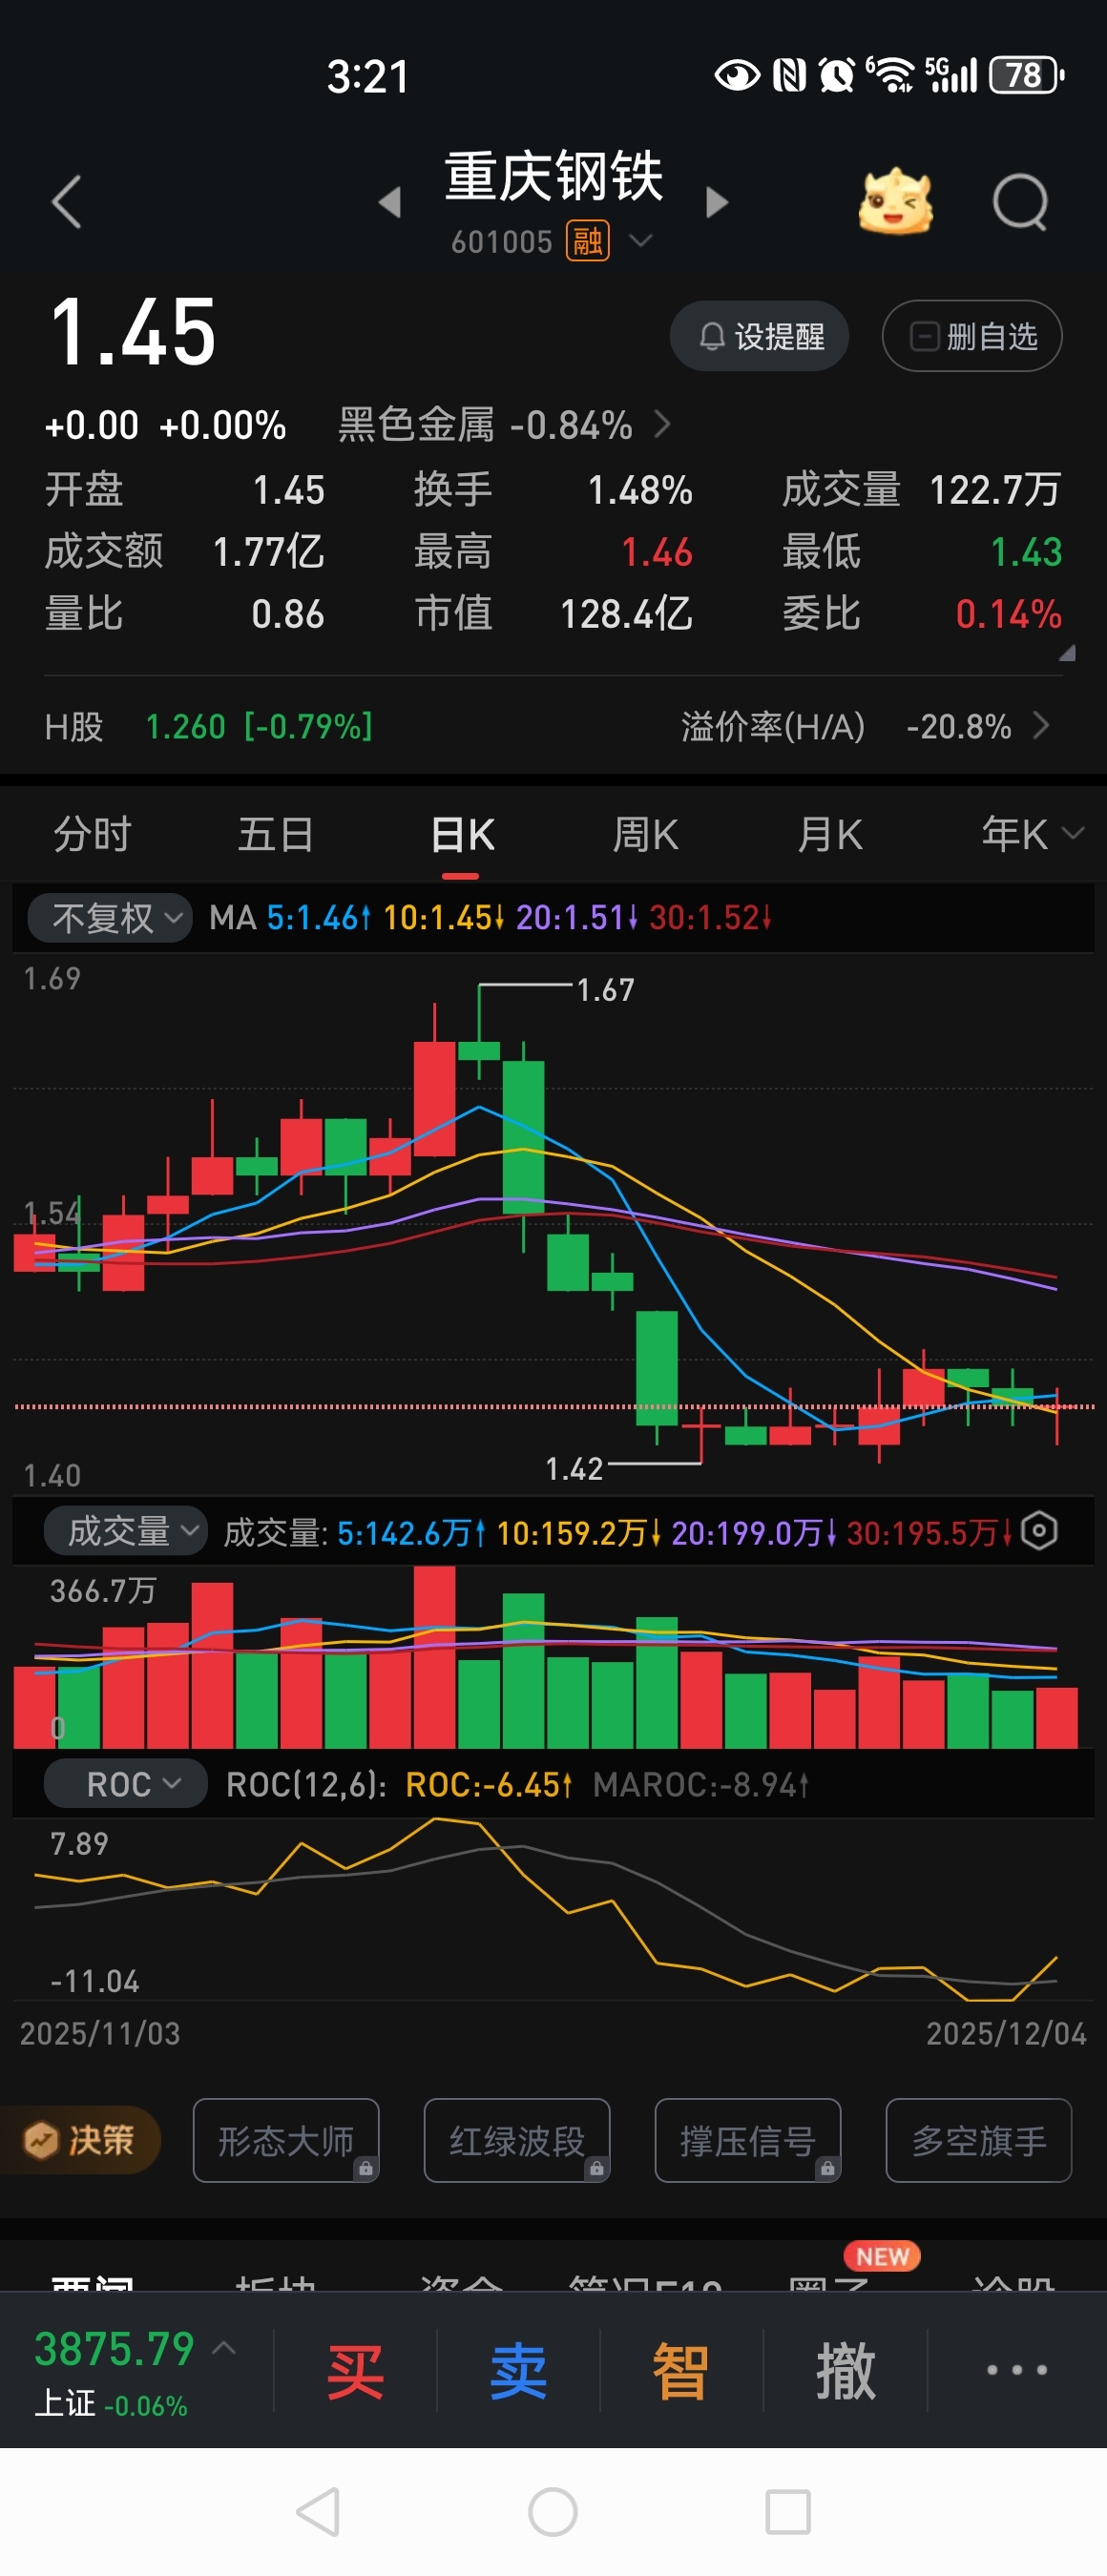
Task: Open the 不复权 adjustment dropdown
Action: 110,917
